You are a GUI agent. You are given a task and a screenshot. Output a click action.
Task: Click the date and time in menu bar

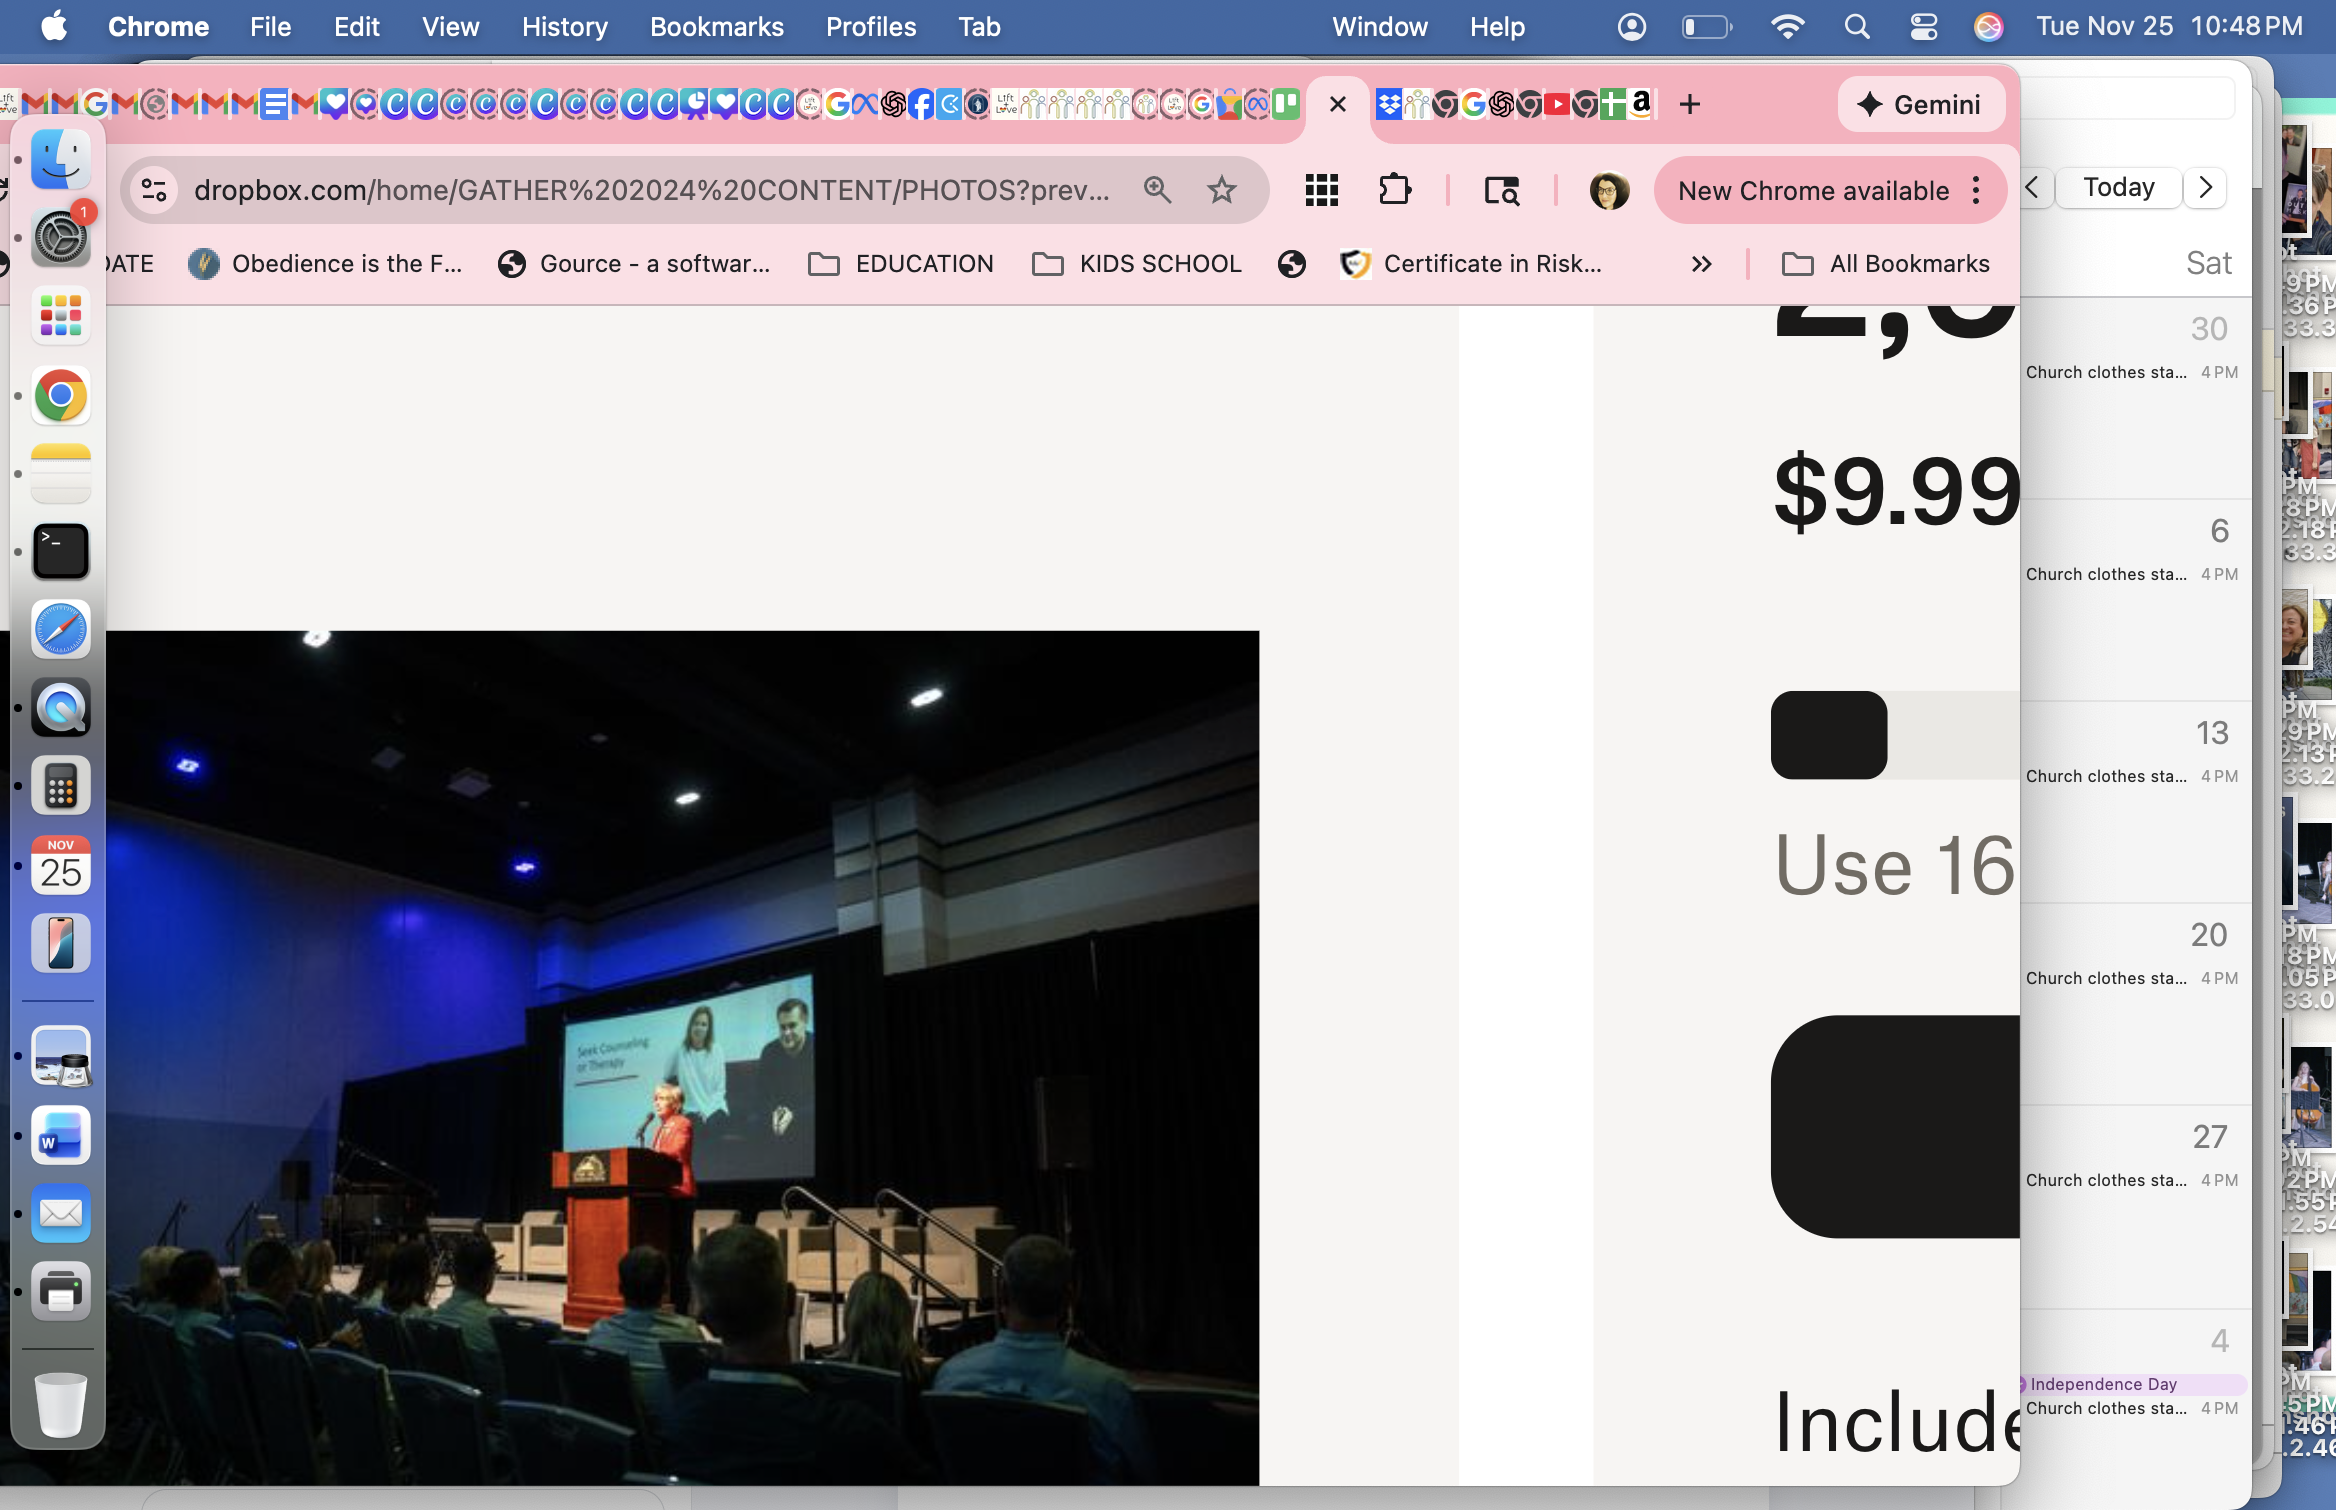tap(2169, 27)
